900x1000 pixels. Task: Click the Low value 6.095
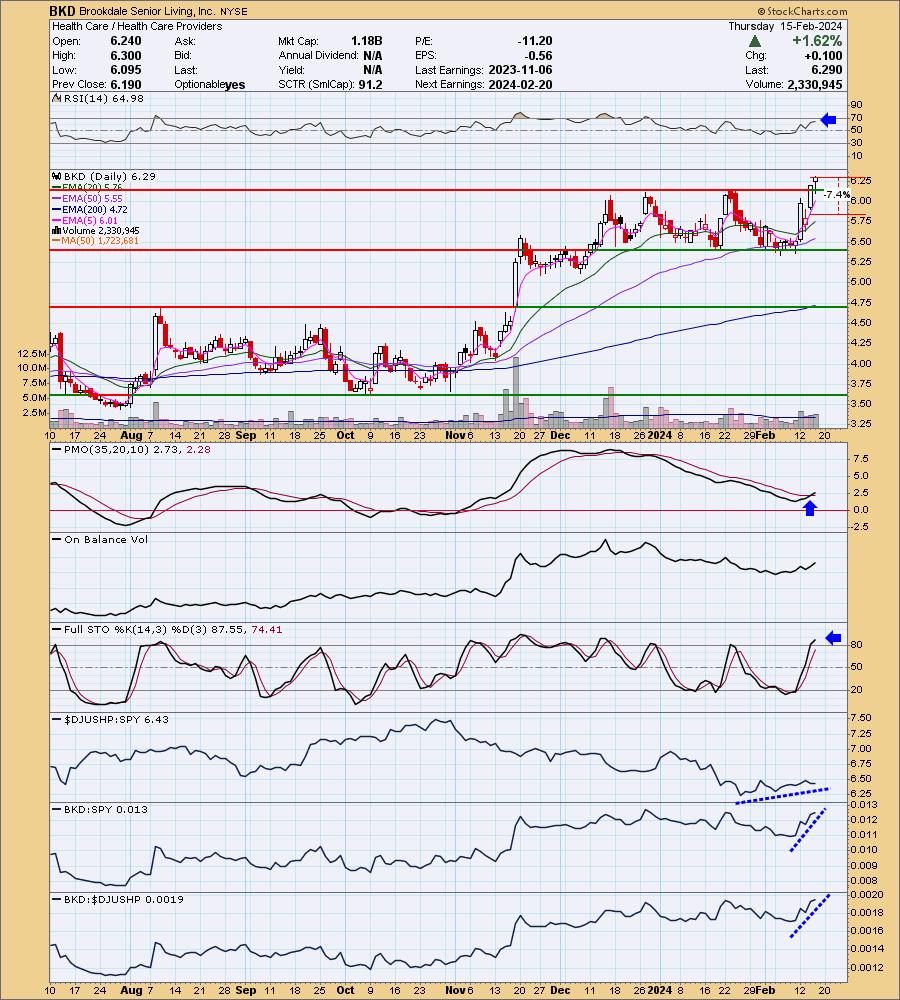point(126,70)
